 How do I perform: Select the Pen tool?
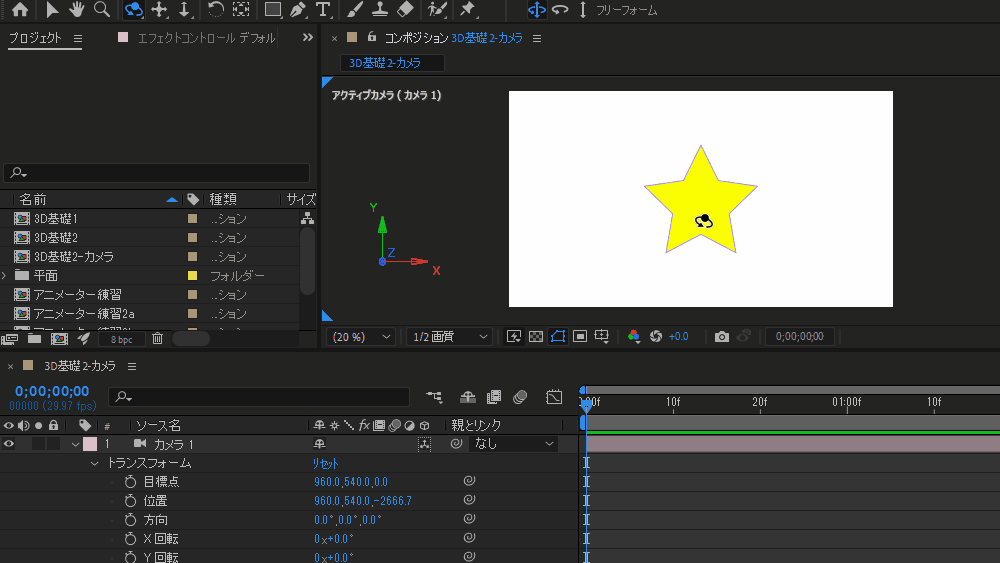tap(298, 10)
